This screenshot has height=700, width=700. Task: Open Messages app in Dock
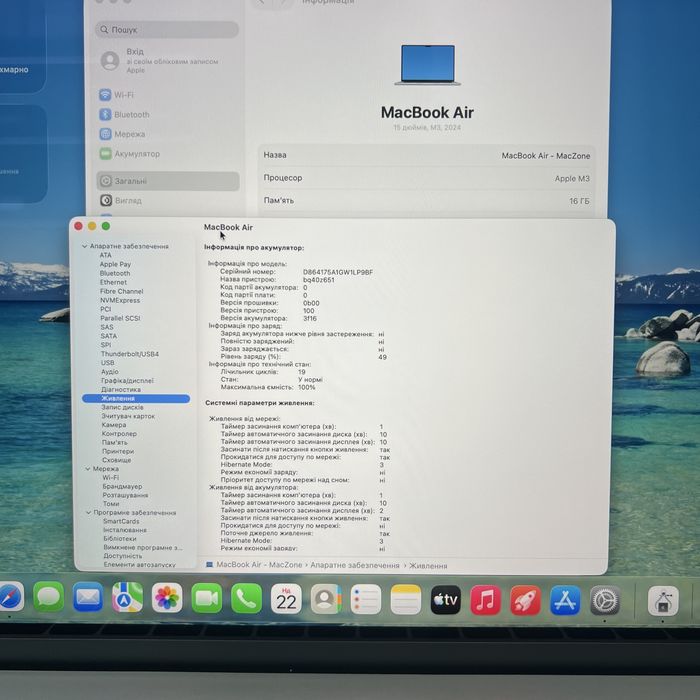click(x=49, y=596)
